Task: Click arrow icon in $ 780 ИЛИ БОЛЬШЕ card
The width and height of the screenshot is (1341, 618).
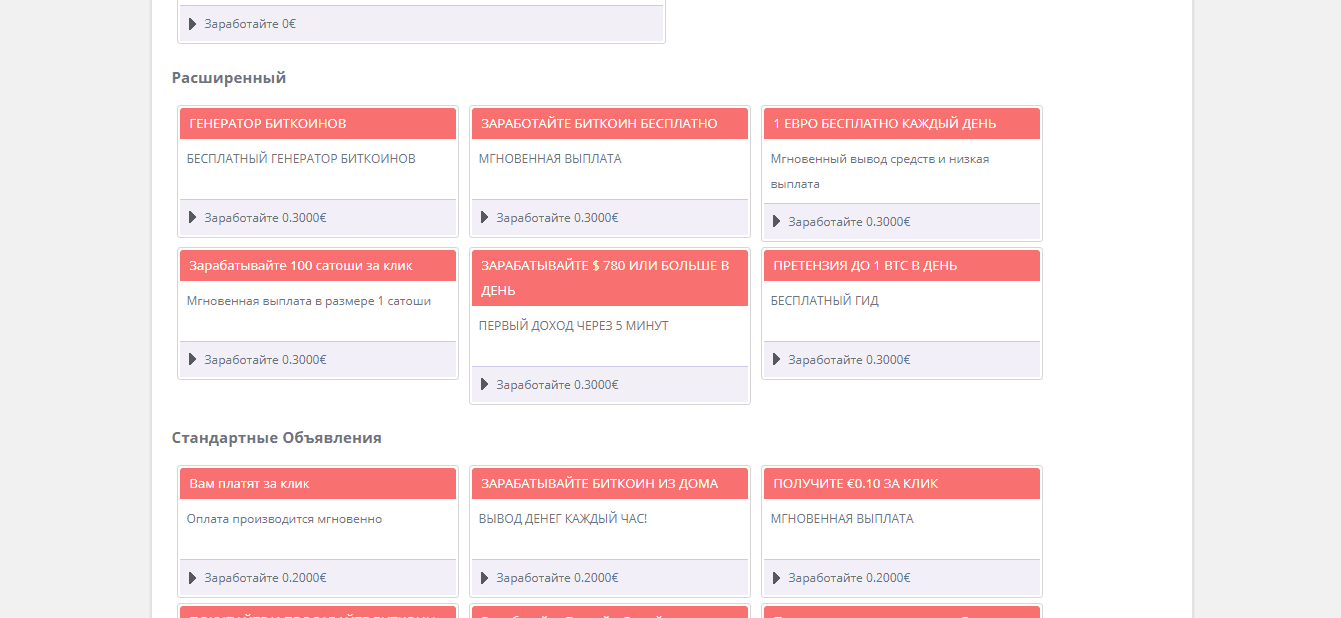Action: pos(484,385)
